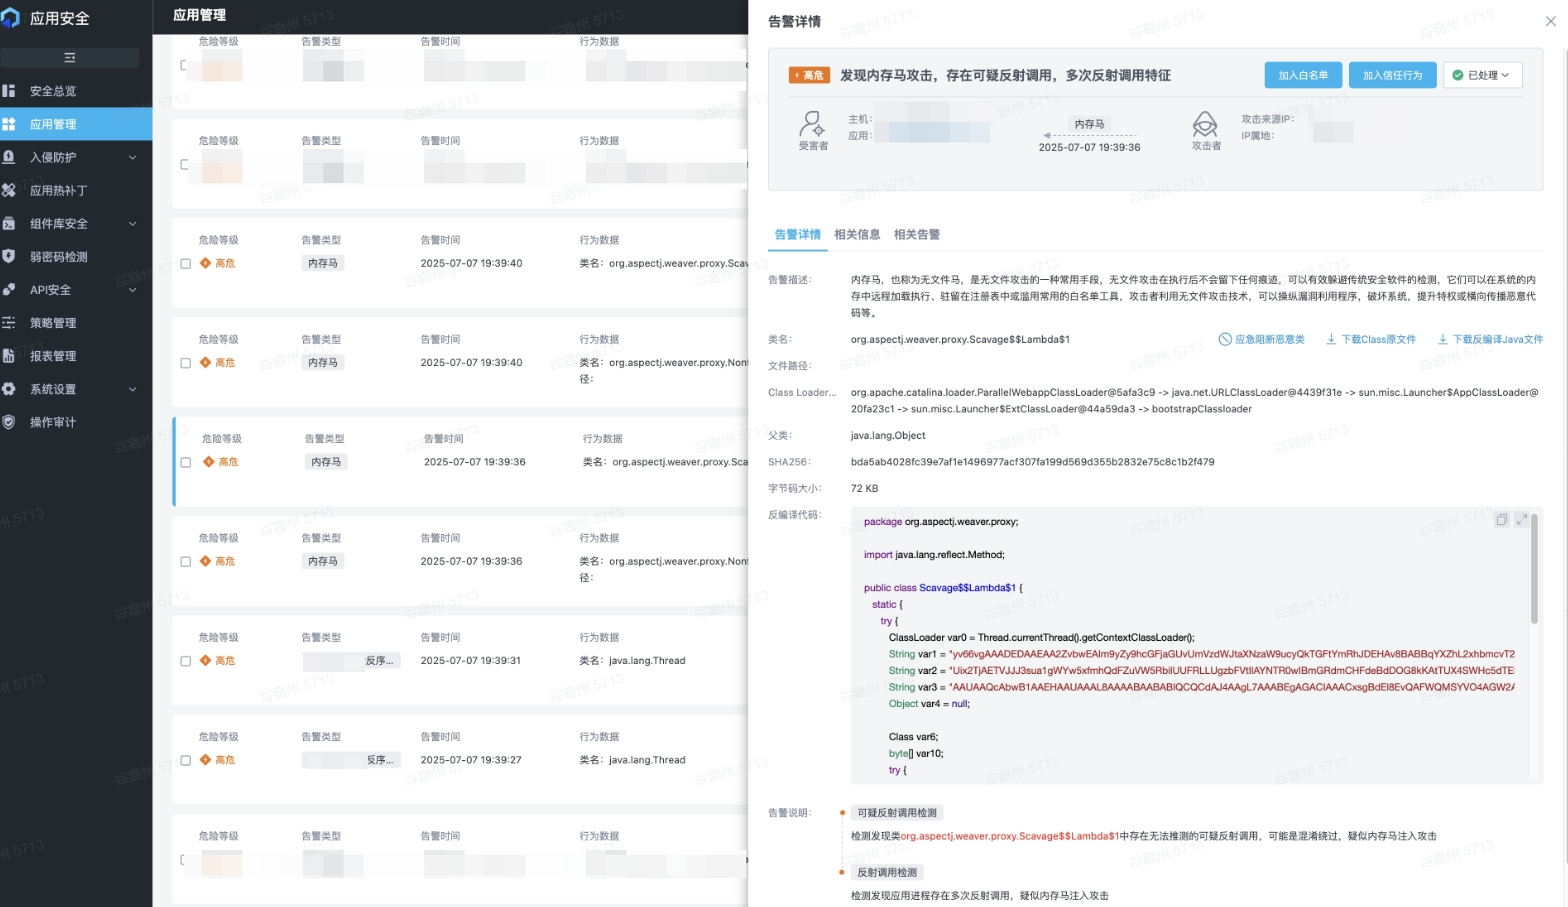Image resolution: width=1568 pixels, height=907 pixels.
Task: Click the decompiled code vertical scrollbar
Action: coord(1534,569)
